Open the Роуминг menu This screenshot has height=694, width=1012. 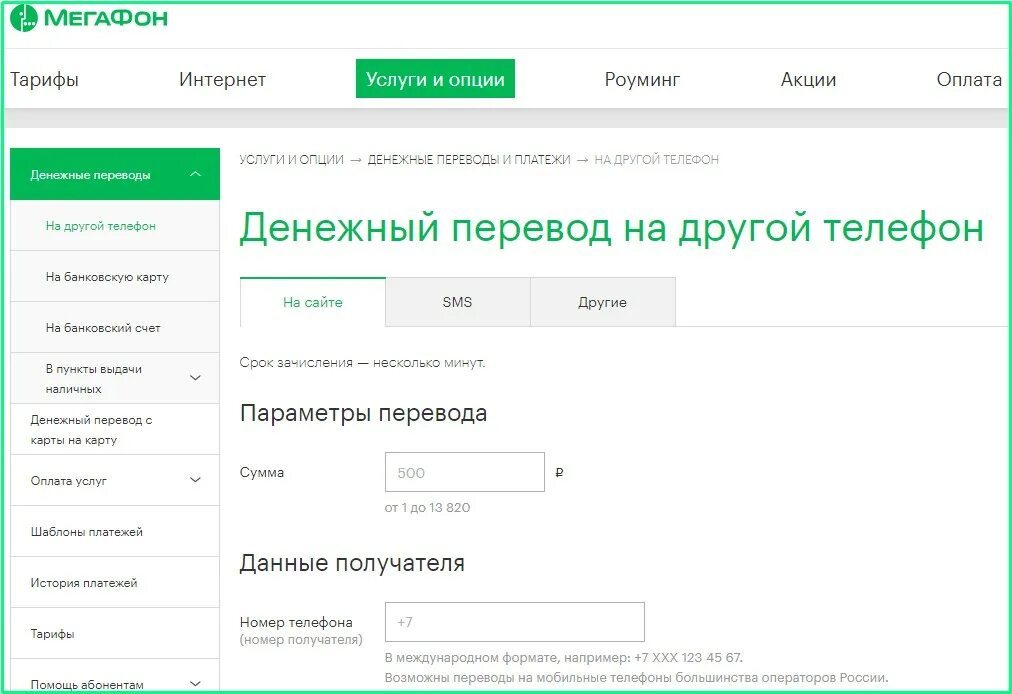coord(641,78)
